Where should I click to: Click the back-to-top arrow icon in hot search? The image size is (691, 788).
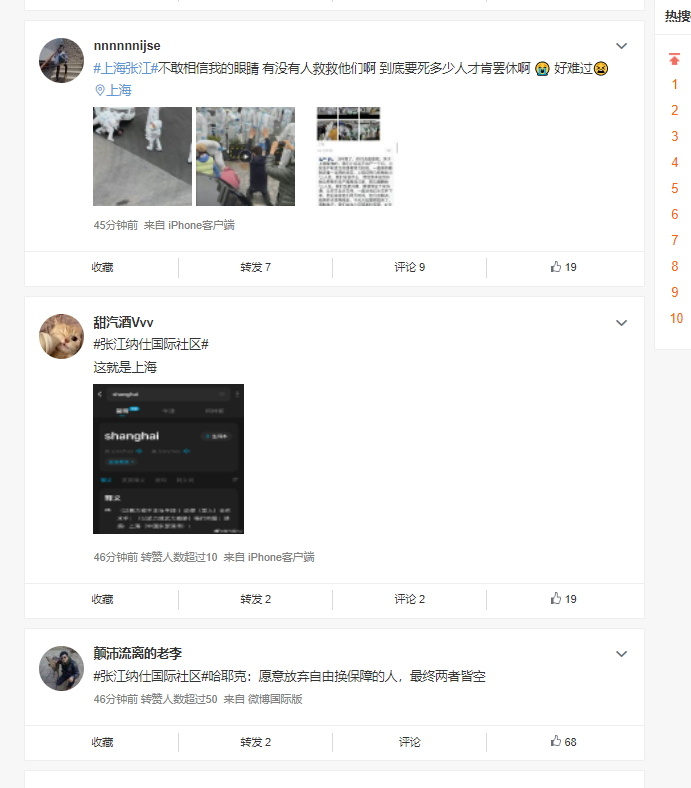pos(674,59)
